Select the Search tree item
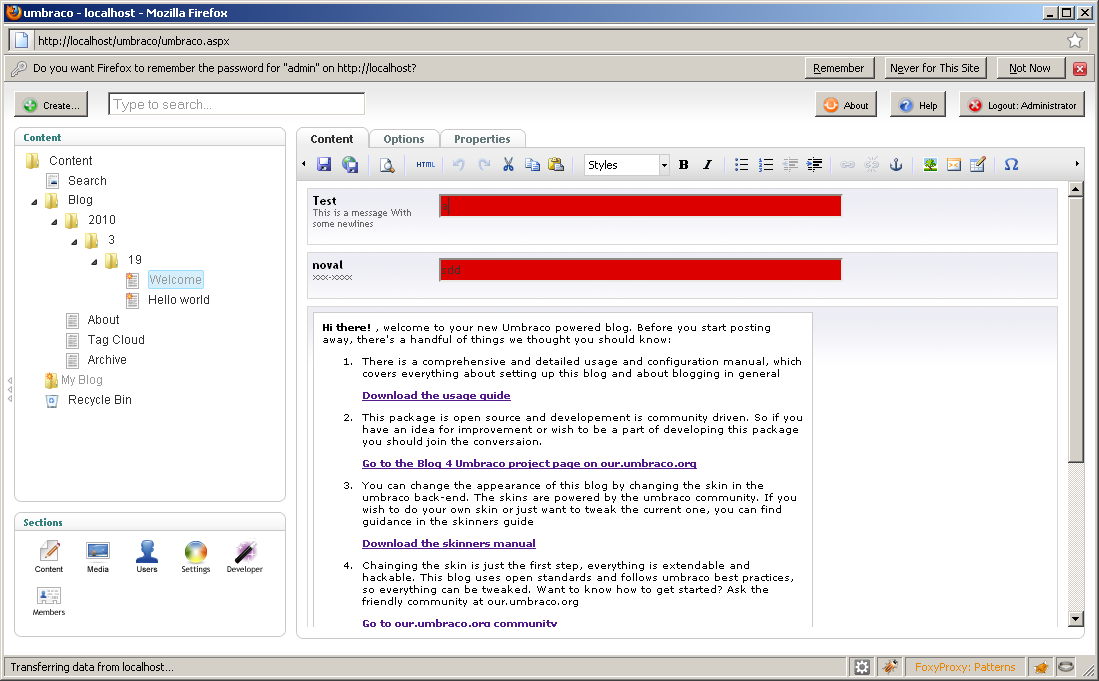This screenshot has height=681, width=1099. (x=87, y=181)
